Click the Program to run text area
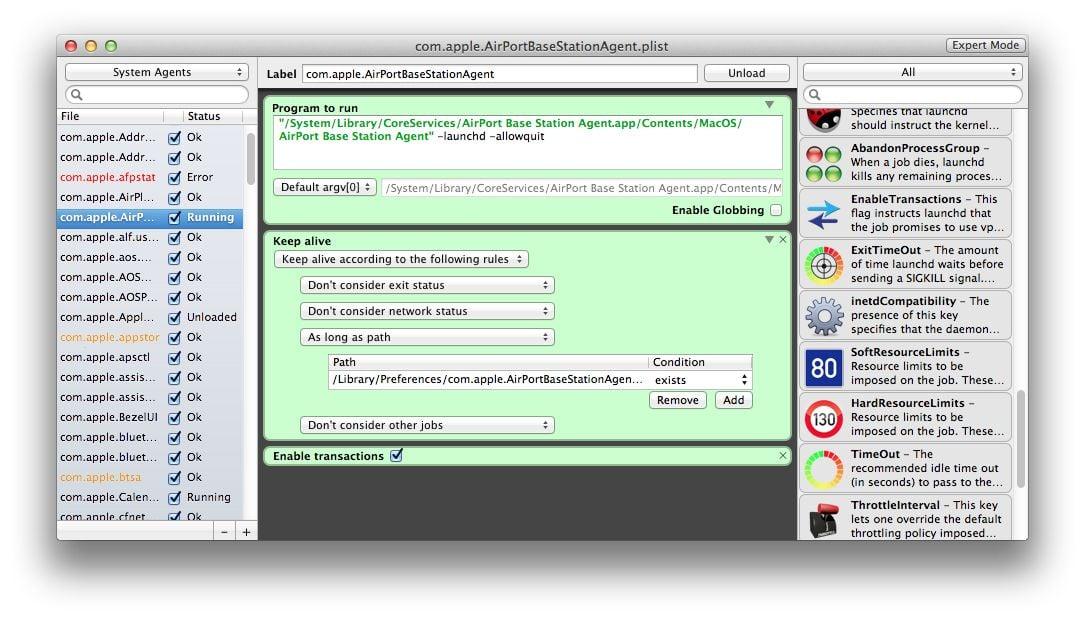 527,142
